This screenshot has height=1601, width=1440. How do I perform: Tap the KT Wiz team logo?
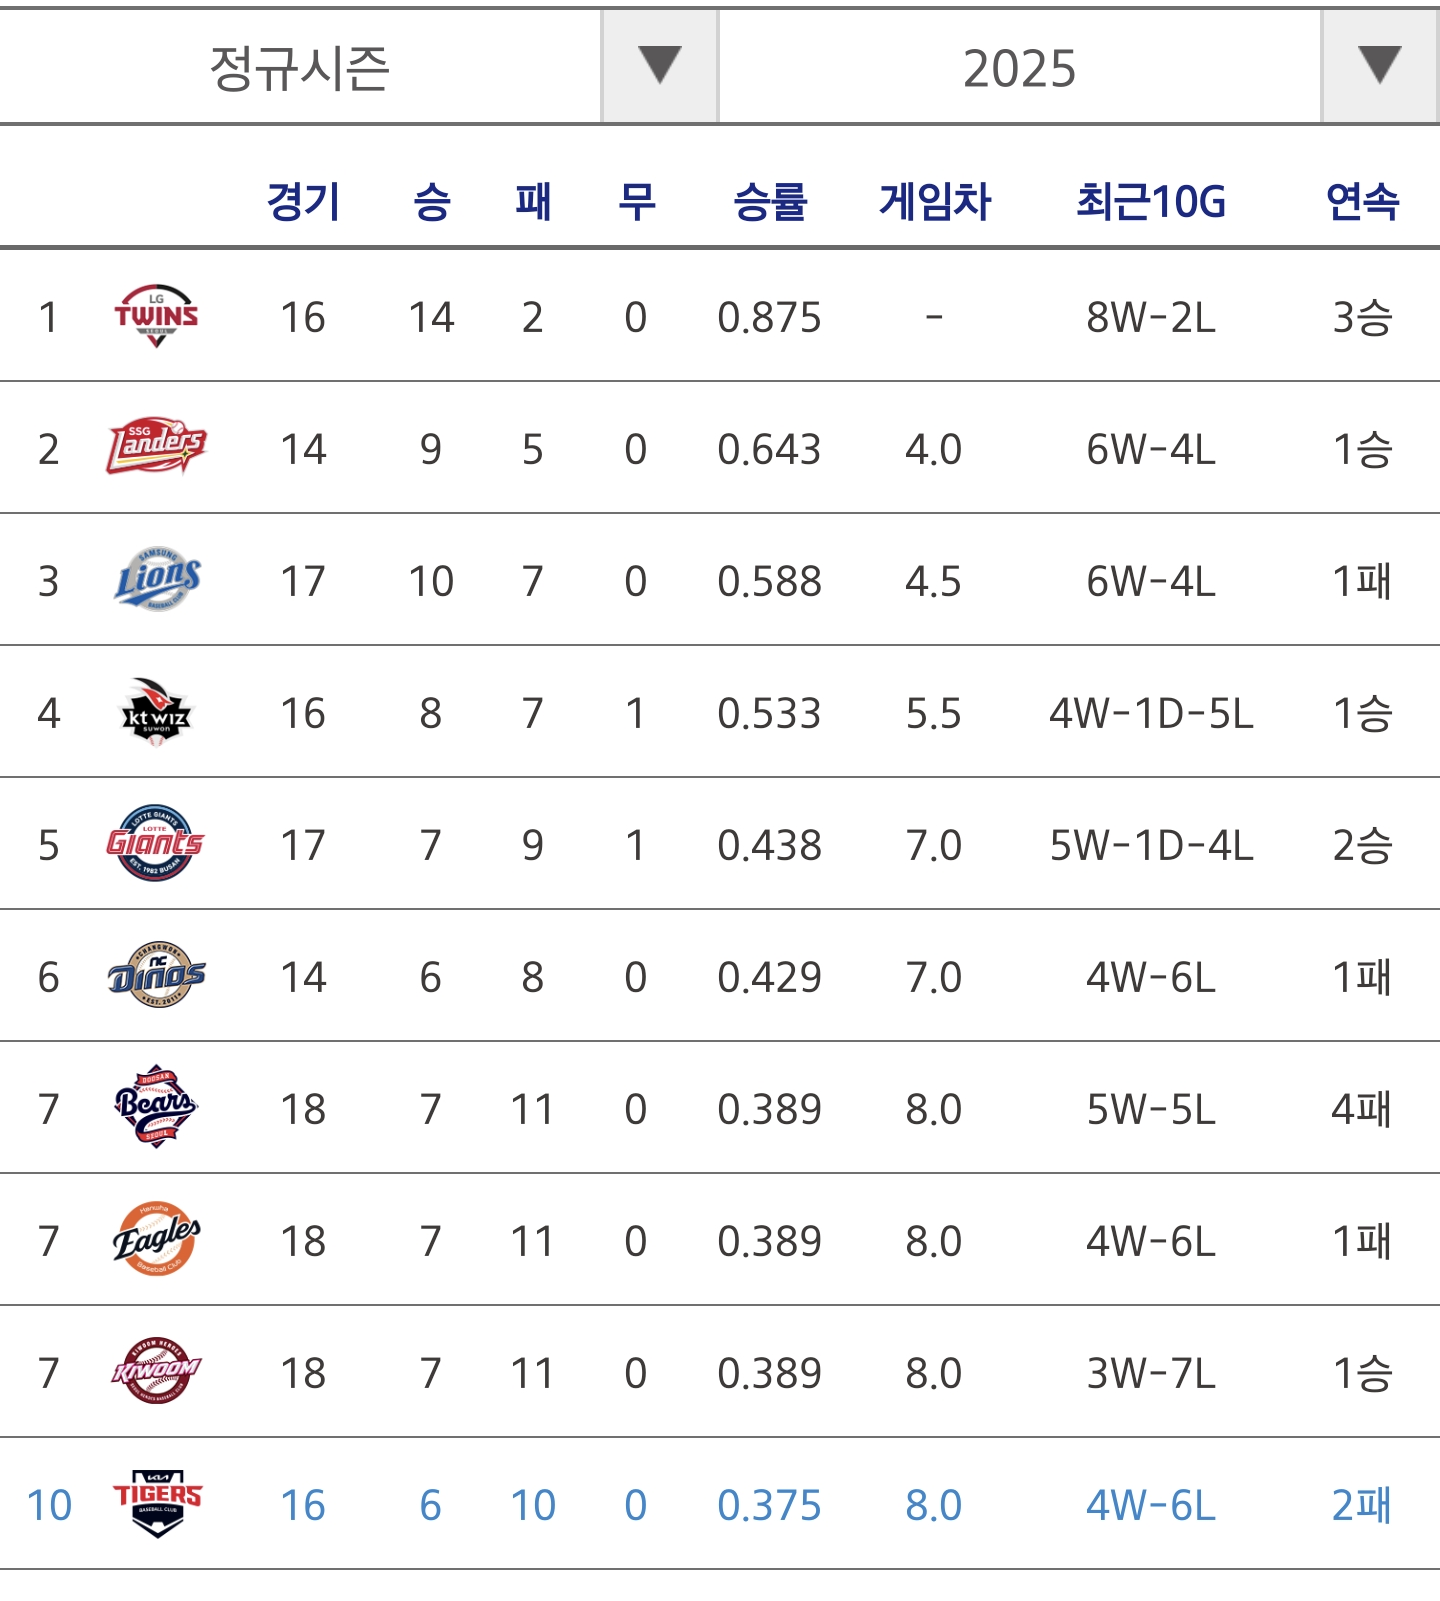point(156,712)
